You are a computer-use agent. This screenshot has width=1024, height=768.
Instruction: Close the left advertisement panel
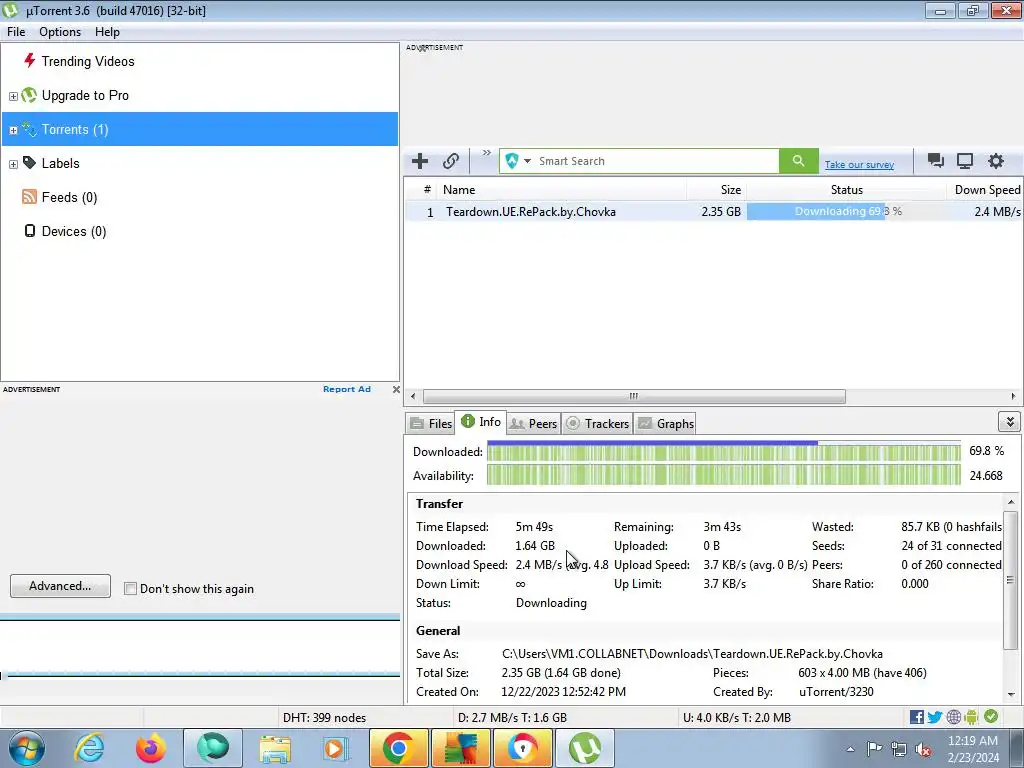(396, 389)
